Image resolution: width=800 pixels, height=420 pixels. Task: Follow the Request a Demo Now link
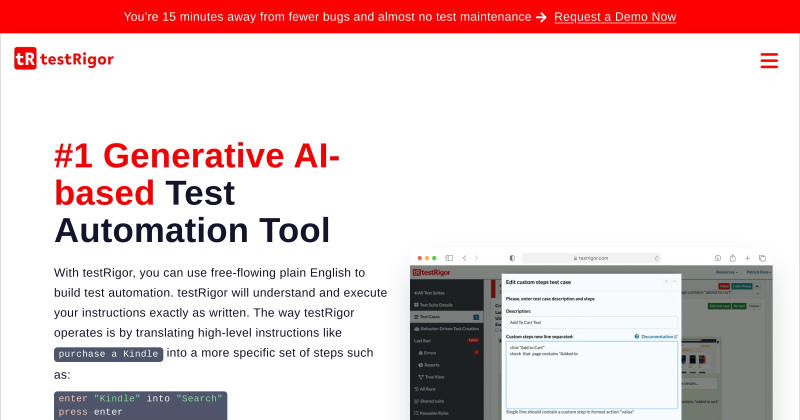[x=615, y=17]
